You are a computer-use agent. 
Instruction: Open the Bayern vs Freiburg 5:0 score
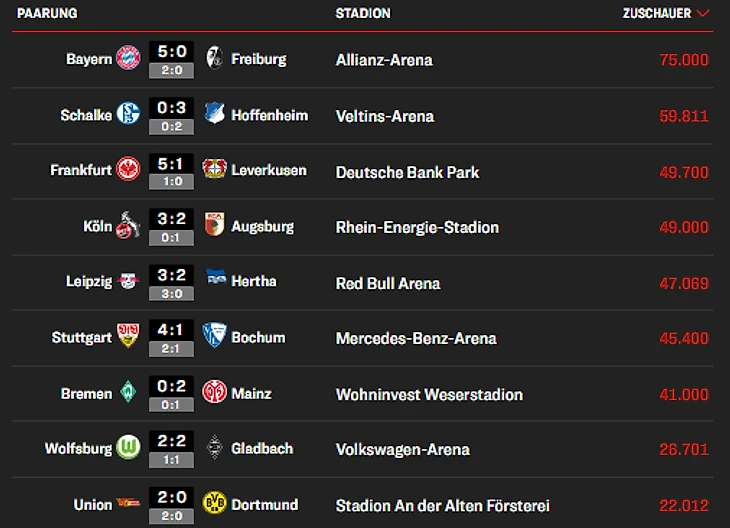click(171, 52)
